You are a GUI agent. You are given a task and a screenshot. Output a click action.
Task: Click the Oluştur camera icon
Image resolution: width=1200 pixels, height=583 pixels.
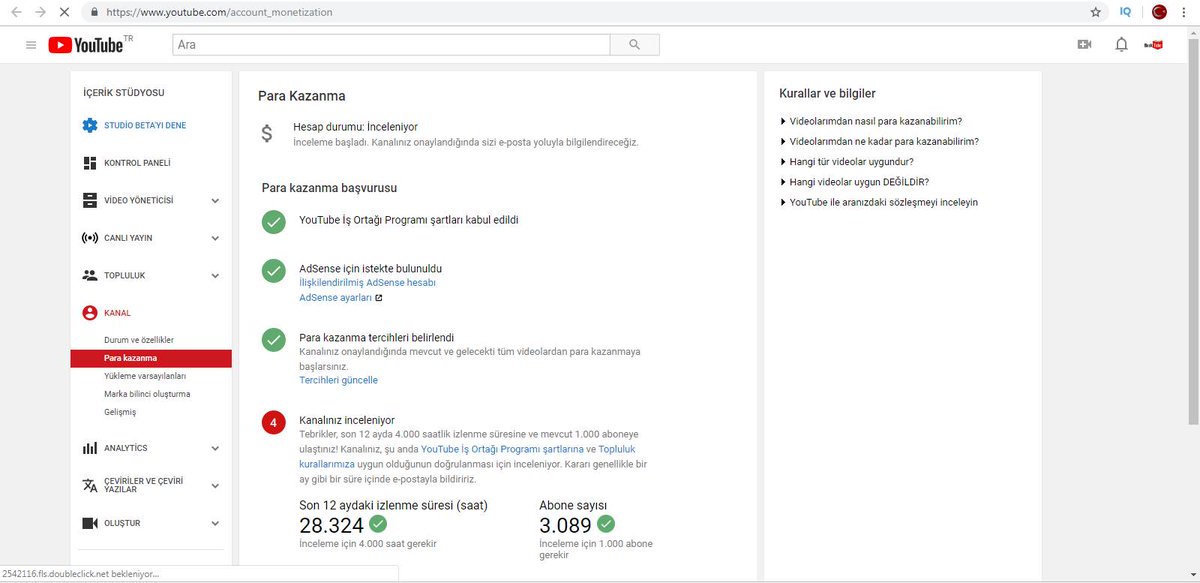pyautogui.click(x=90, y=523)
